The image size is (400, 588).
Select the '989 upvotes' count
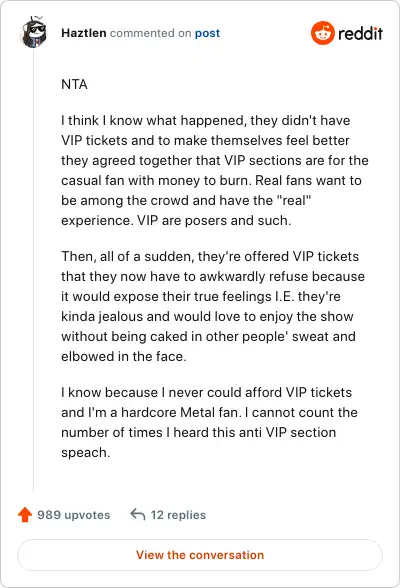tap(73, 515)
